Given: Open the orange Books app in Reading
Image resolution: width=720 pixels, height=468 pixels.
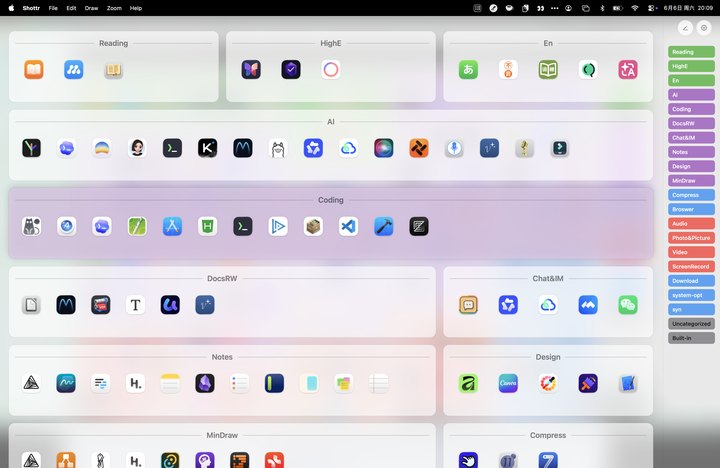Looking at the screenshot, I should tap(34, 70).
